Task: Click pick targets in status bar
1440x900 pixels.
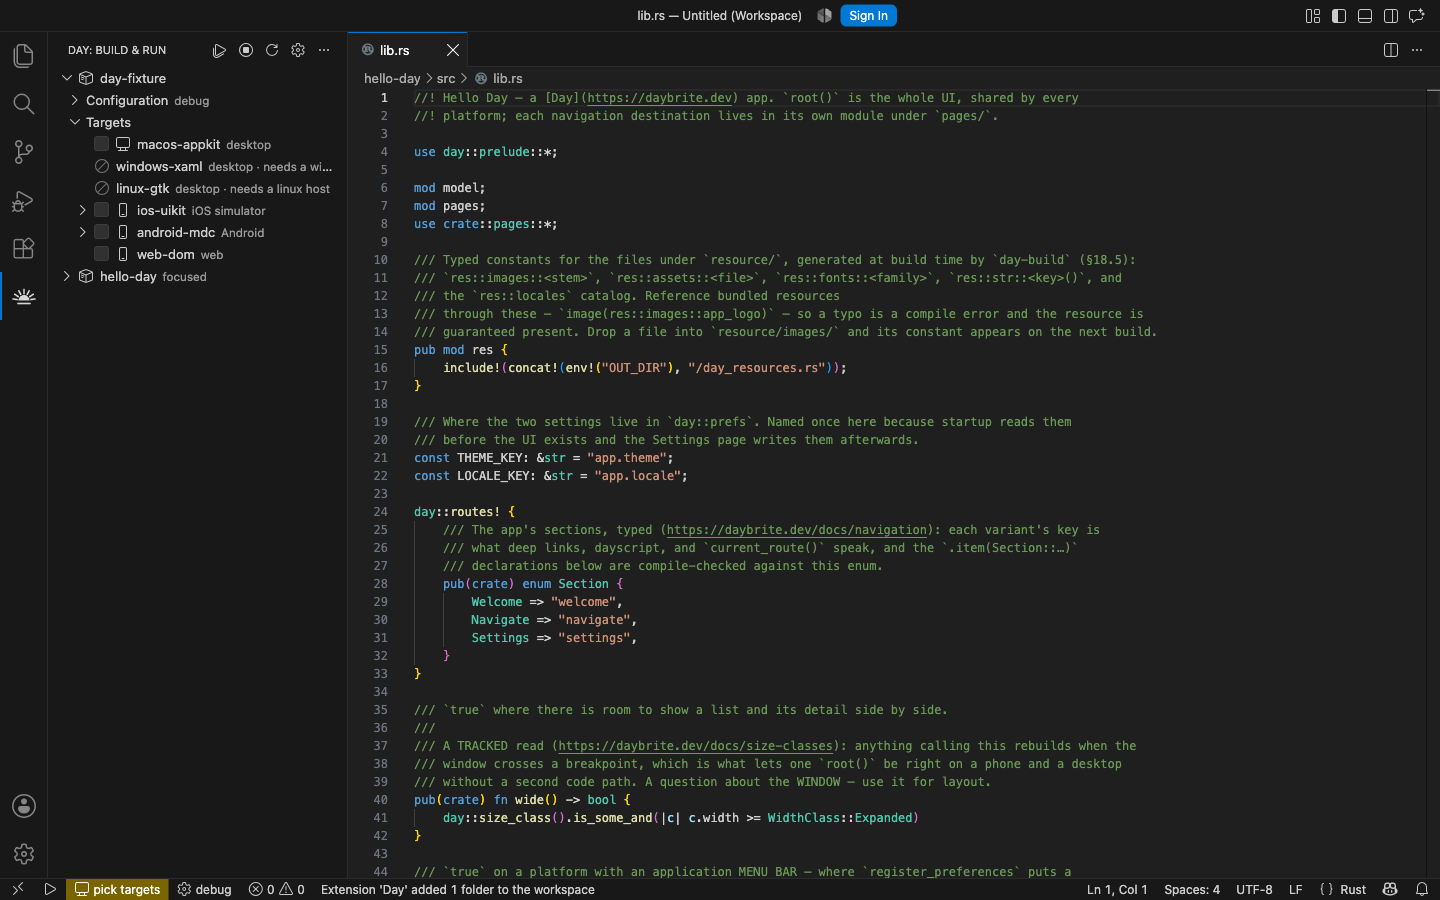Action: 117,889
